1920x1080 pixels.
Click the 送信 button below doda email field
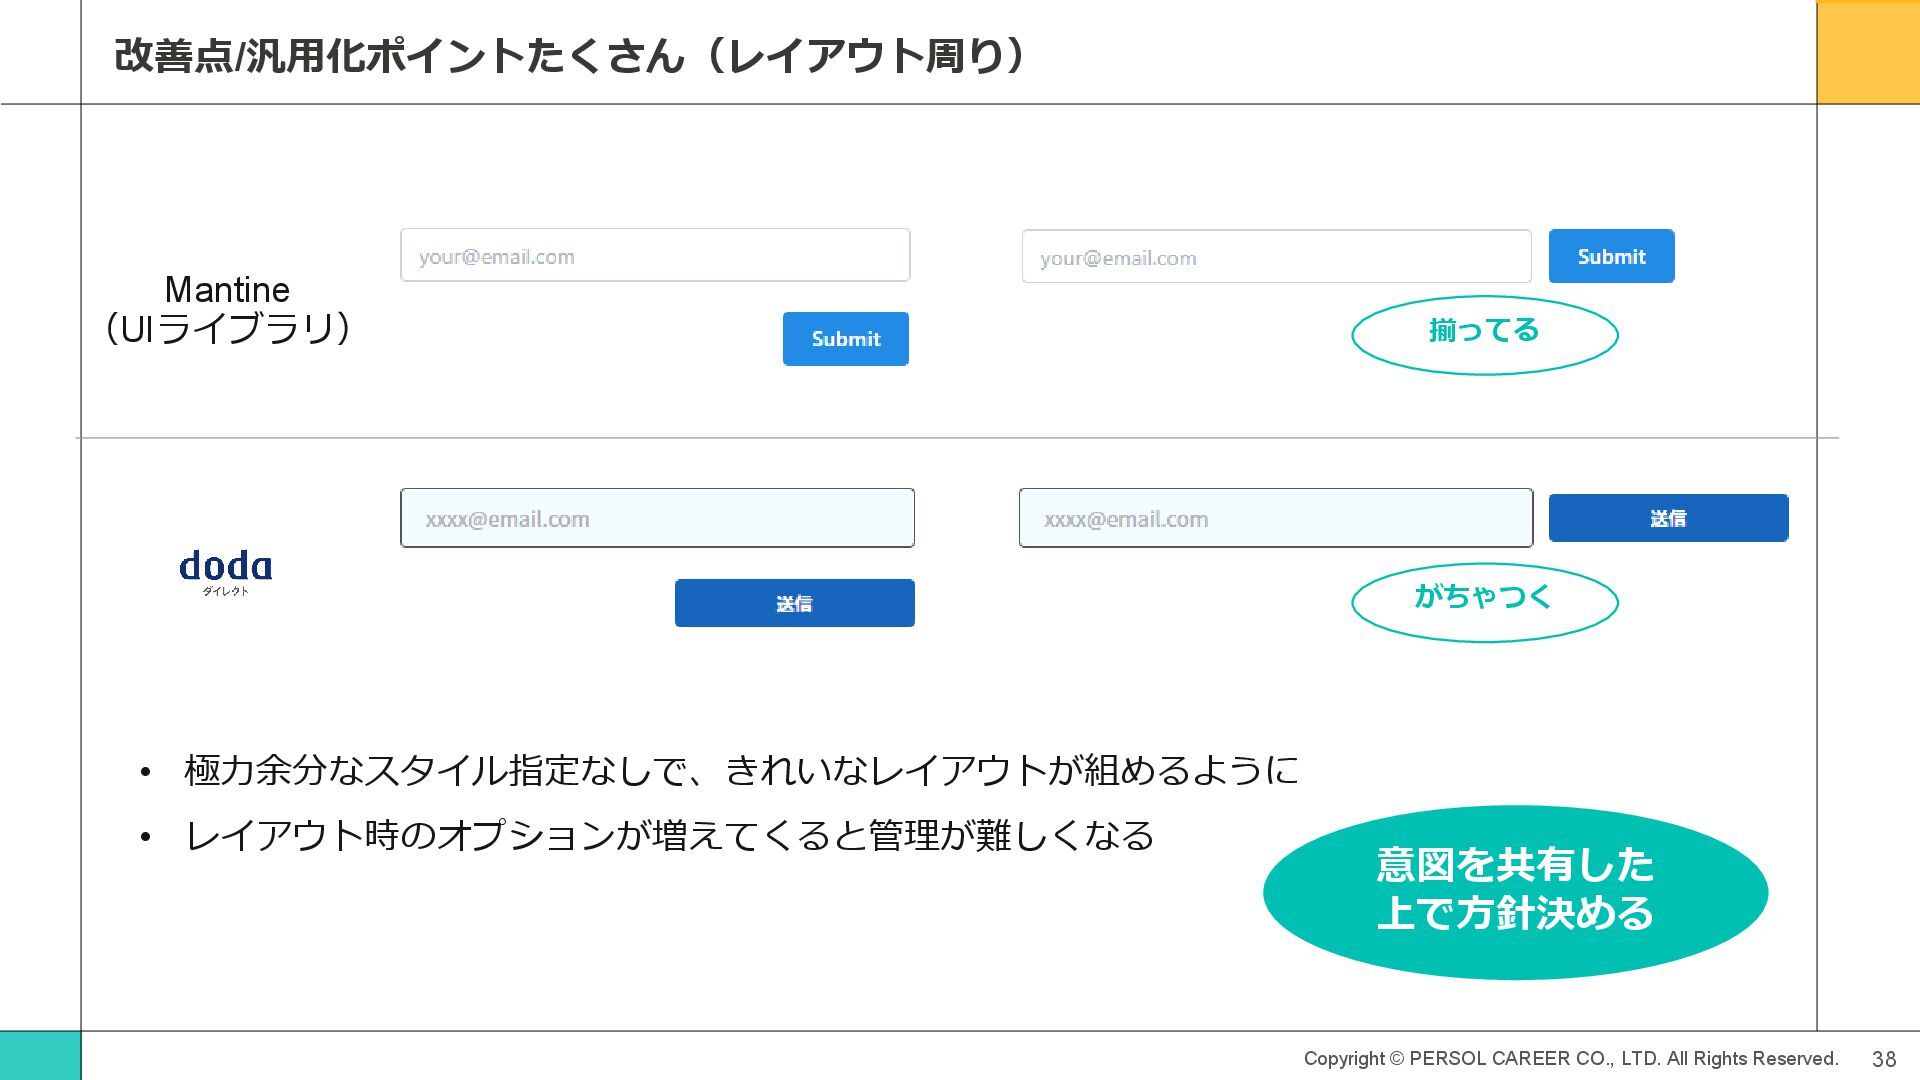(x=795, y=603)
